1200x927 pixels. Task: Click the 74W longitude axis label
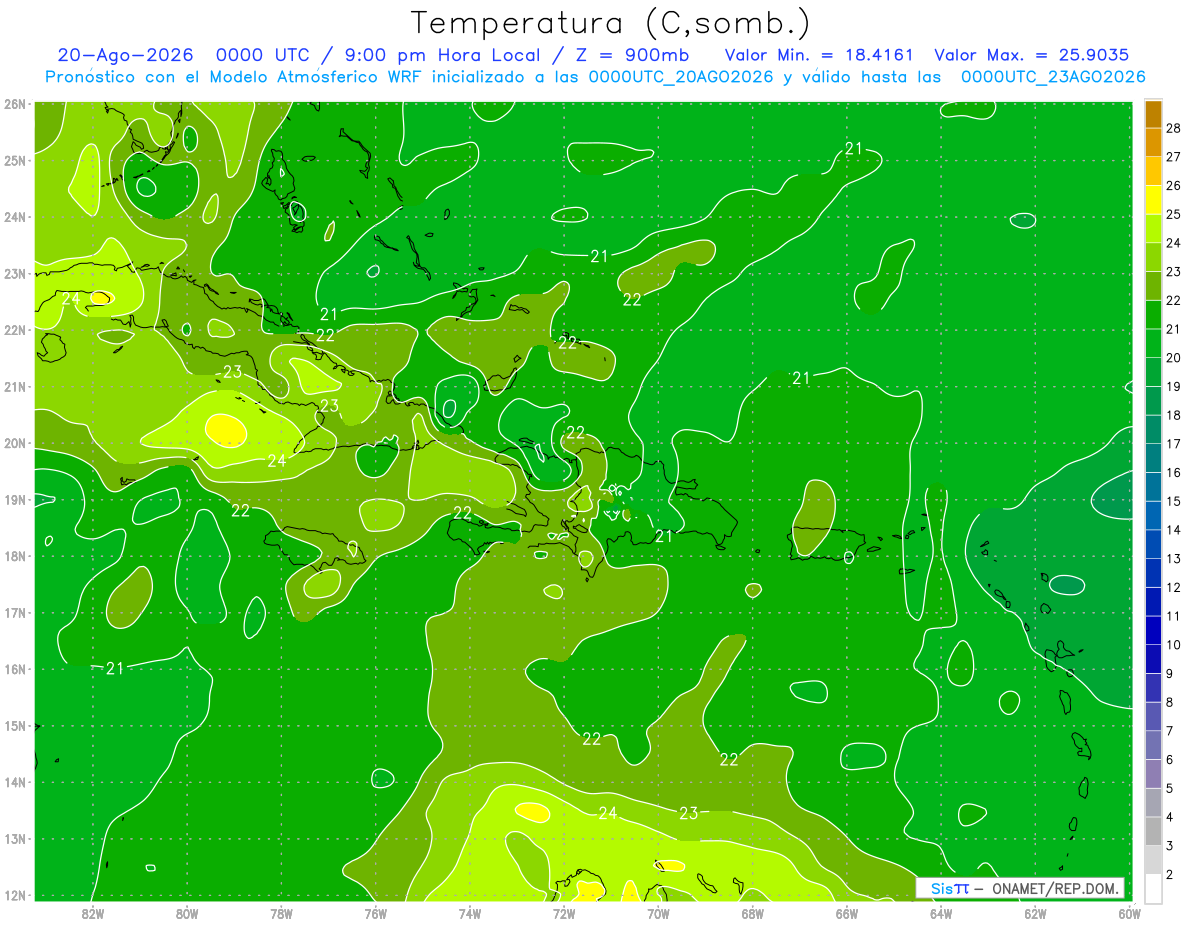(470, 913)
